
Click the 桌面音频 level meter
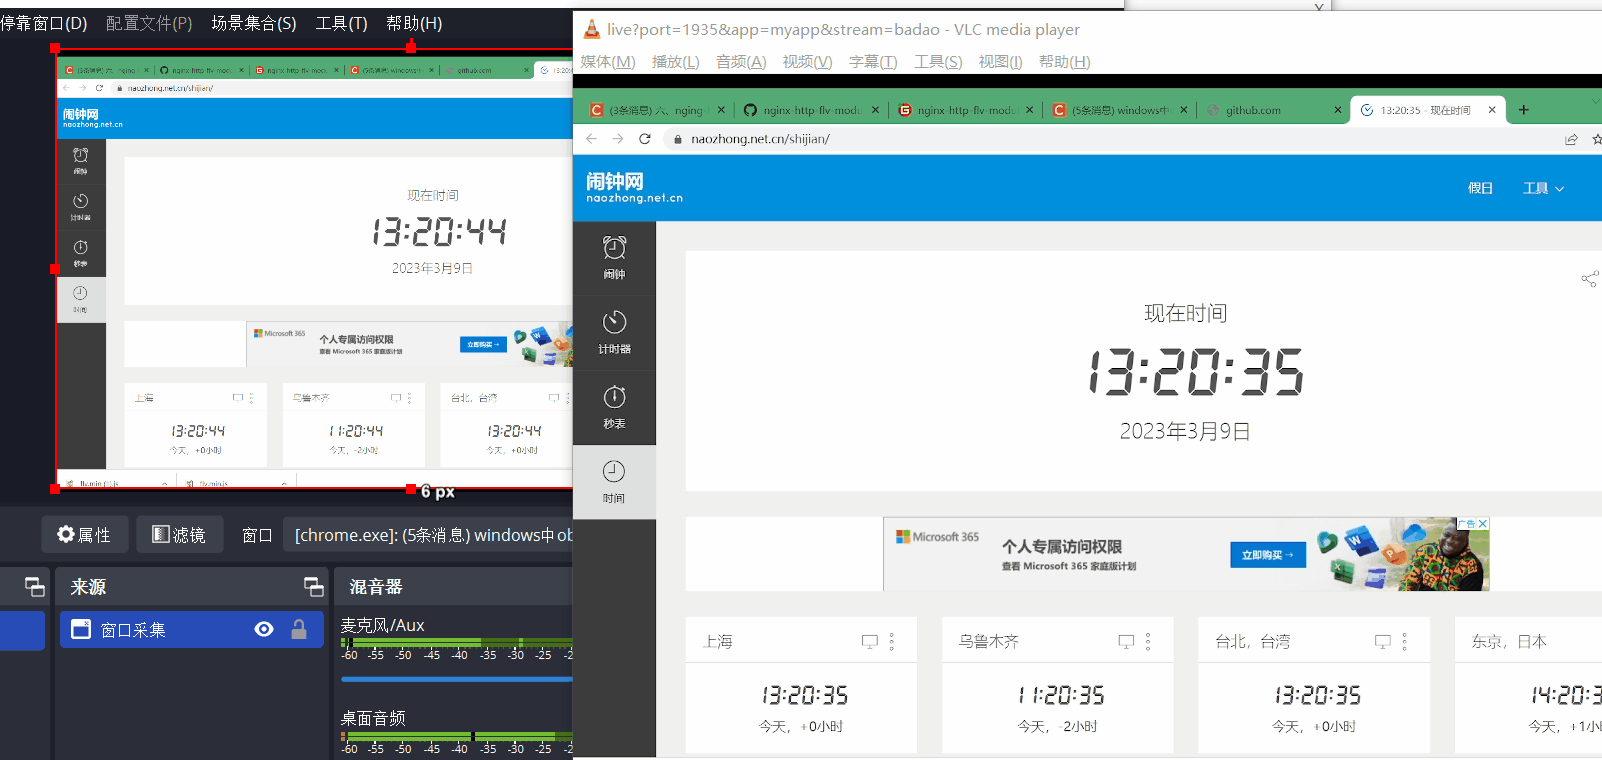tap(456, 736)
